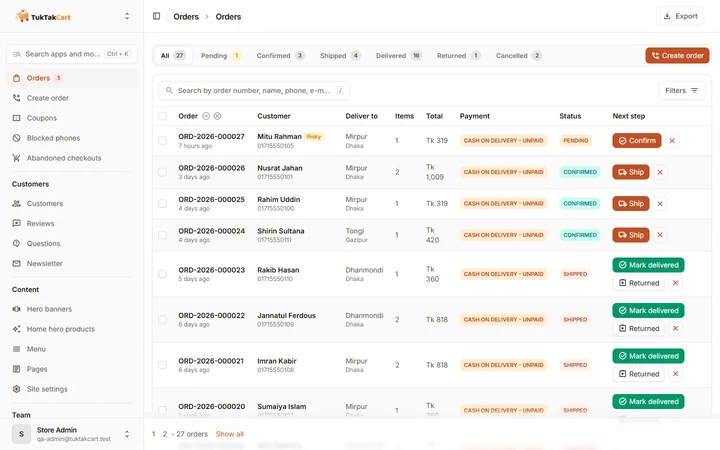
Task: Select order ORD-2026-000027 checkbox
Action: coord(163,141)
